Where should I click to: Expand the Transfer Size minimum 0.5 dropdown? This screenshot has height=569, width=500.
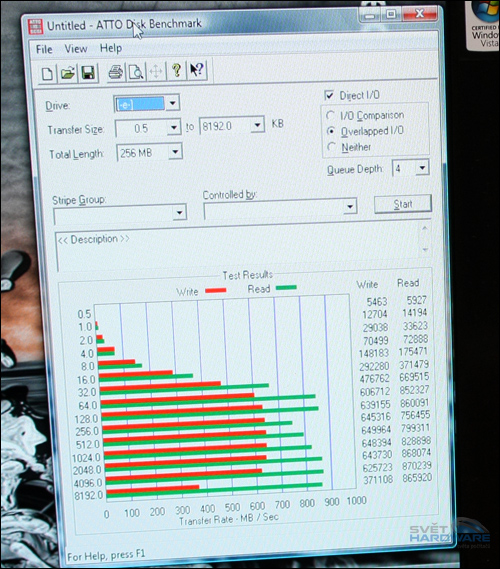[174, 128]
